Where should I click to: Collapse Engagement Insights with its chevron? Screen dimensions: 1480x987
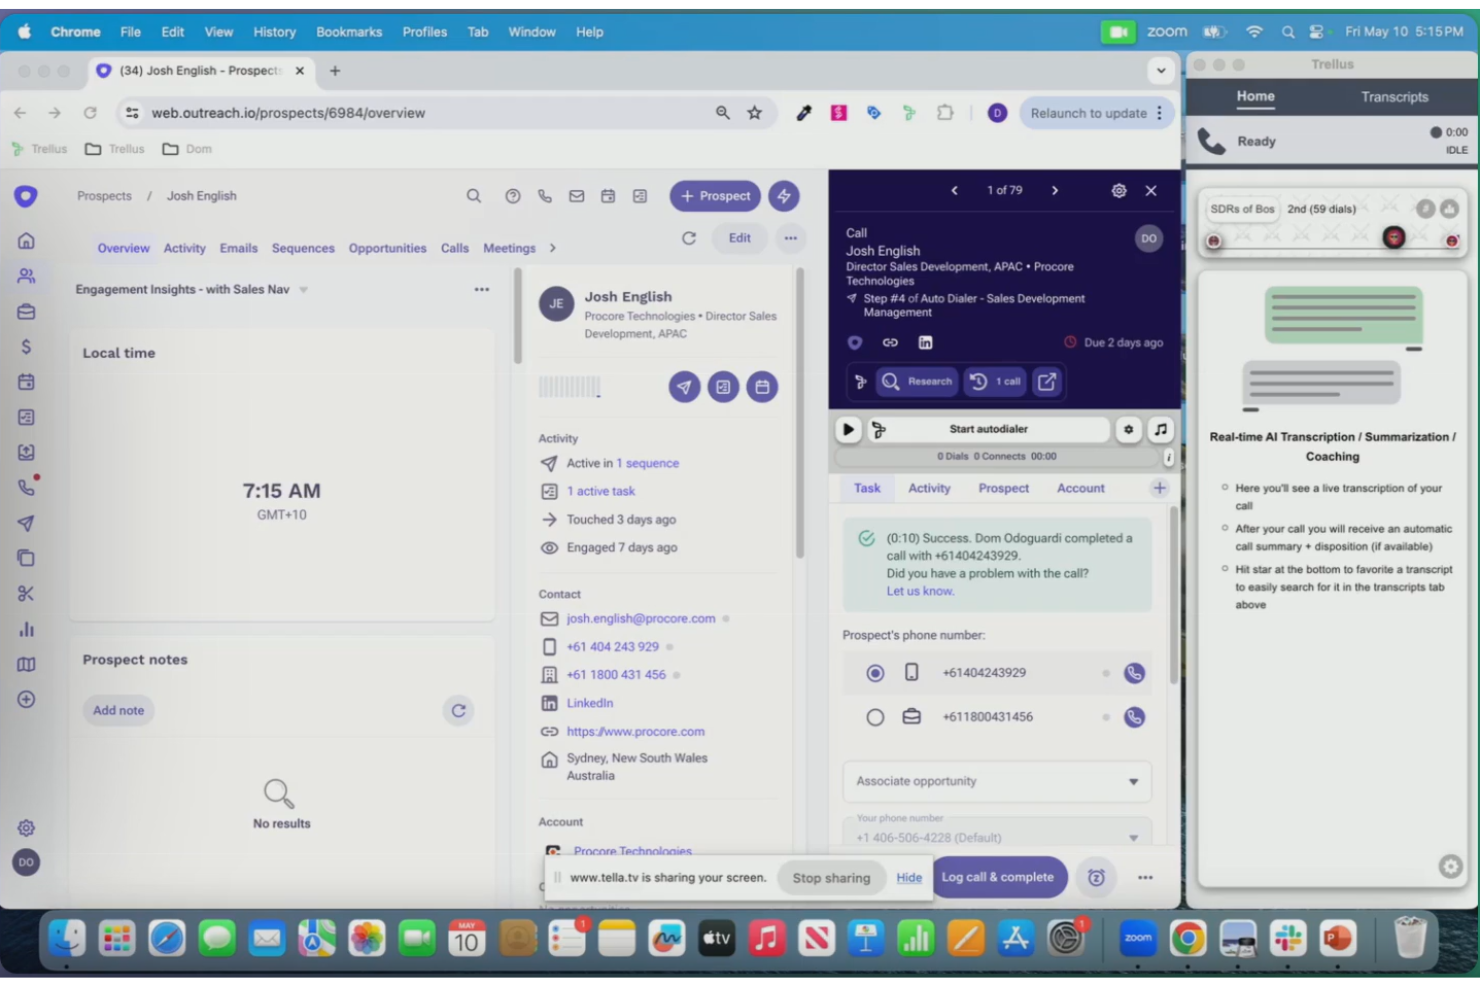[x=303, y=289]
